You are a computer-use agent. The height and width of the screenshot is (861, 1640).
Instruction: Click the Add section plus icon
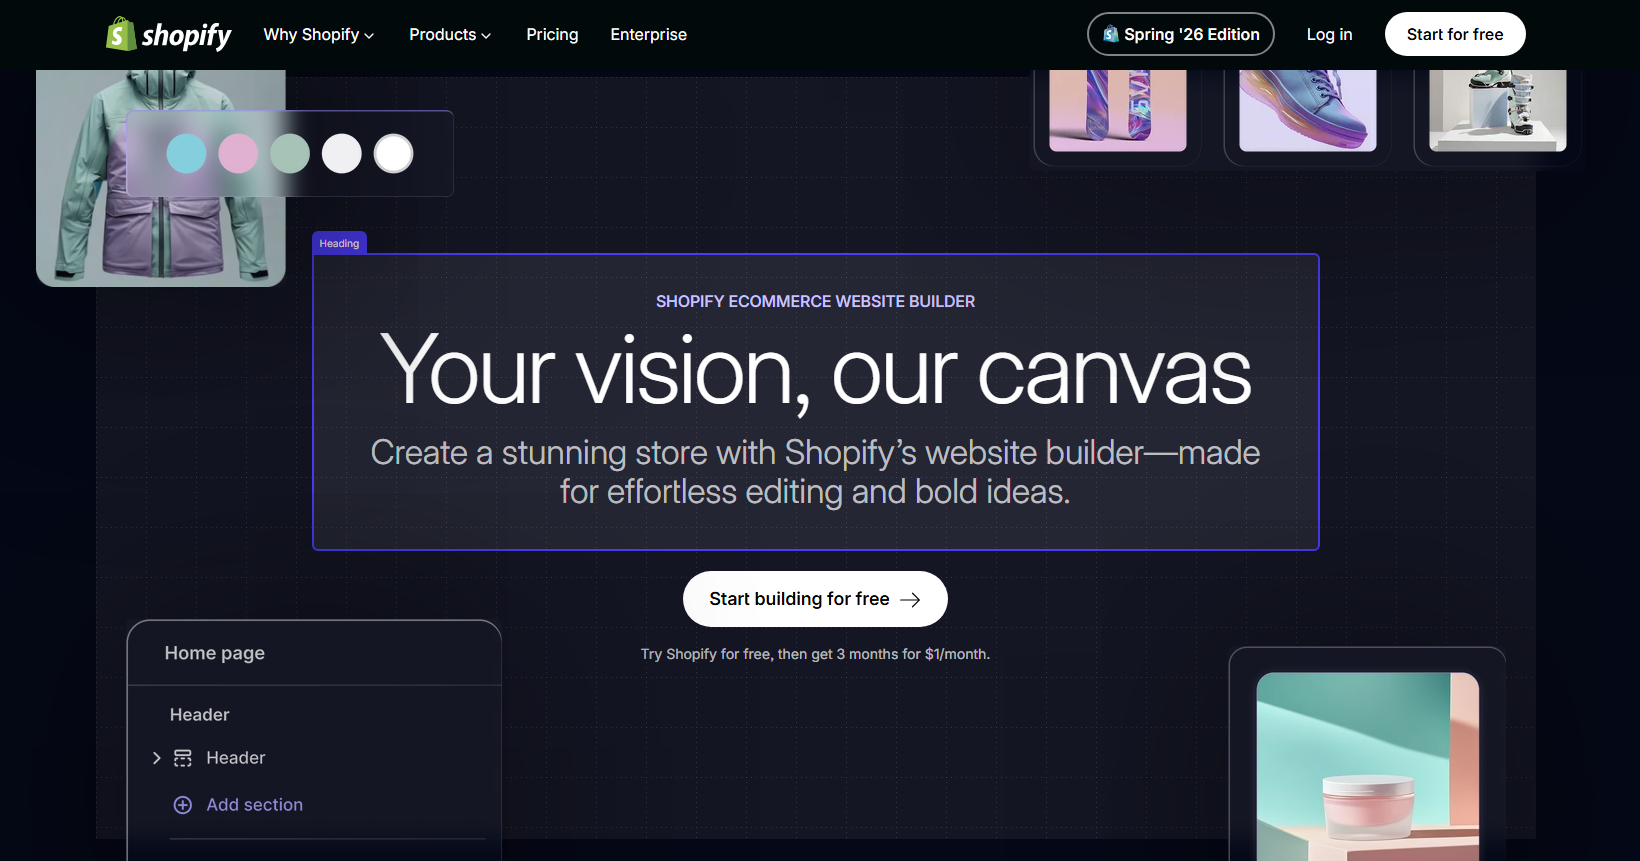click(x=183, y=805)
